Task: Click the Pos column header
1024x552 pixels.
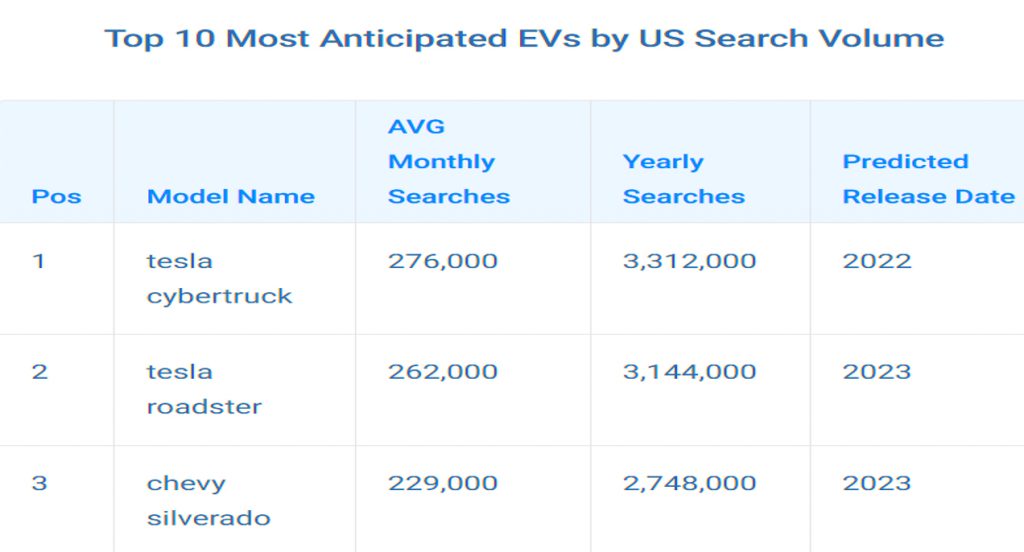Action: point(56,196)
